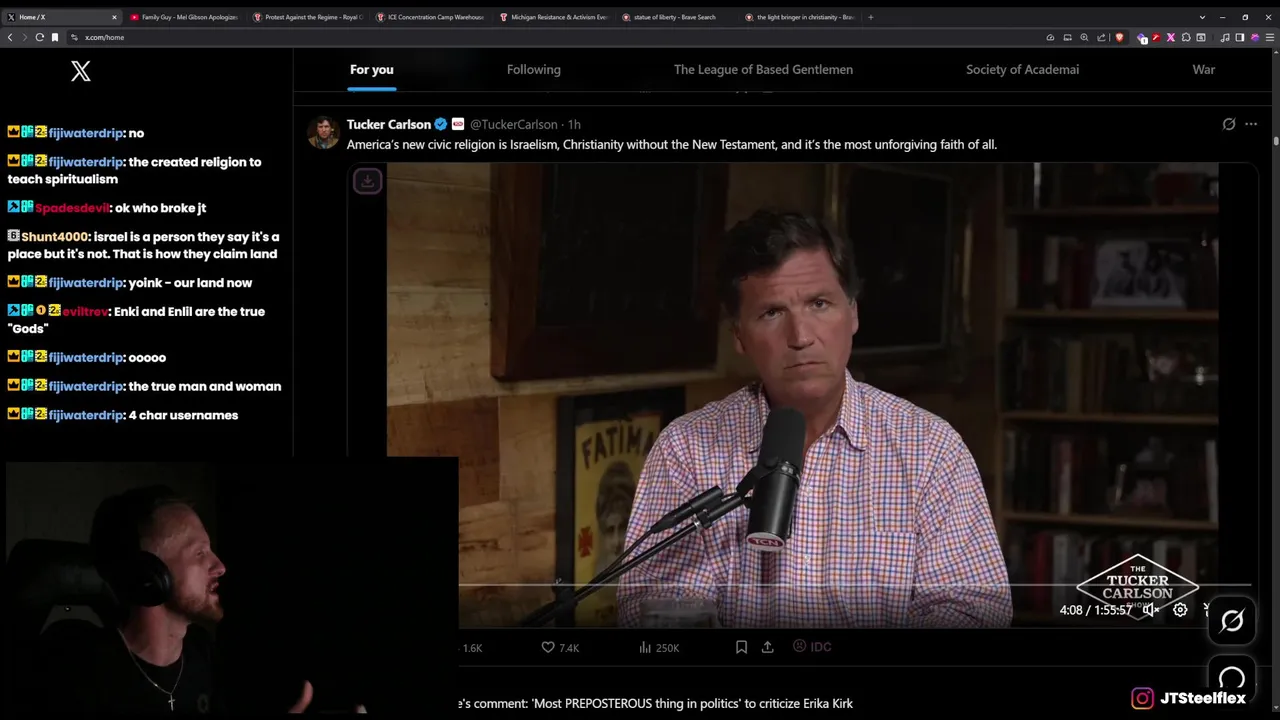The height and width of the screenshot is (720, 1280).
Task: Click the X logo in the sidebar
Action: (81, 71)
